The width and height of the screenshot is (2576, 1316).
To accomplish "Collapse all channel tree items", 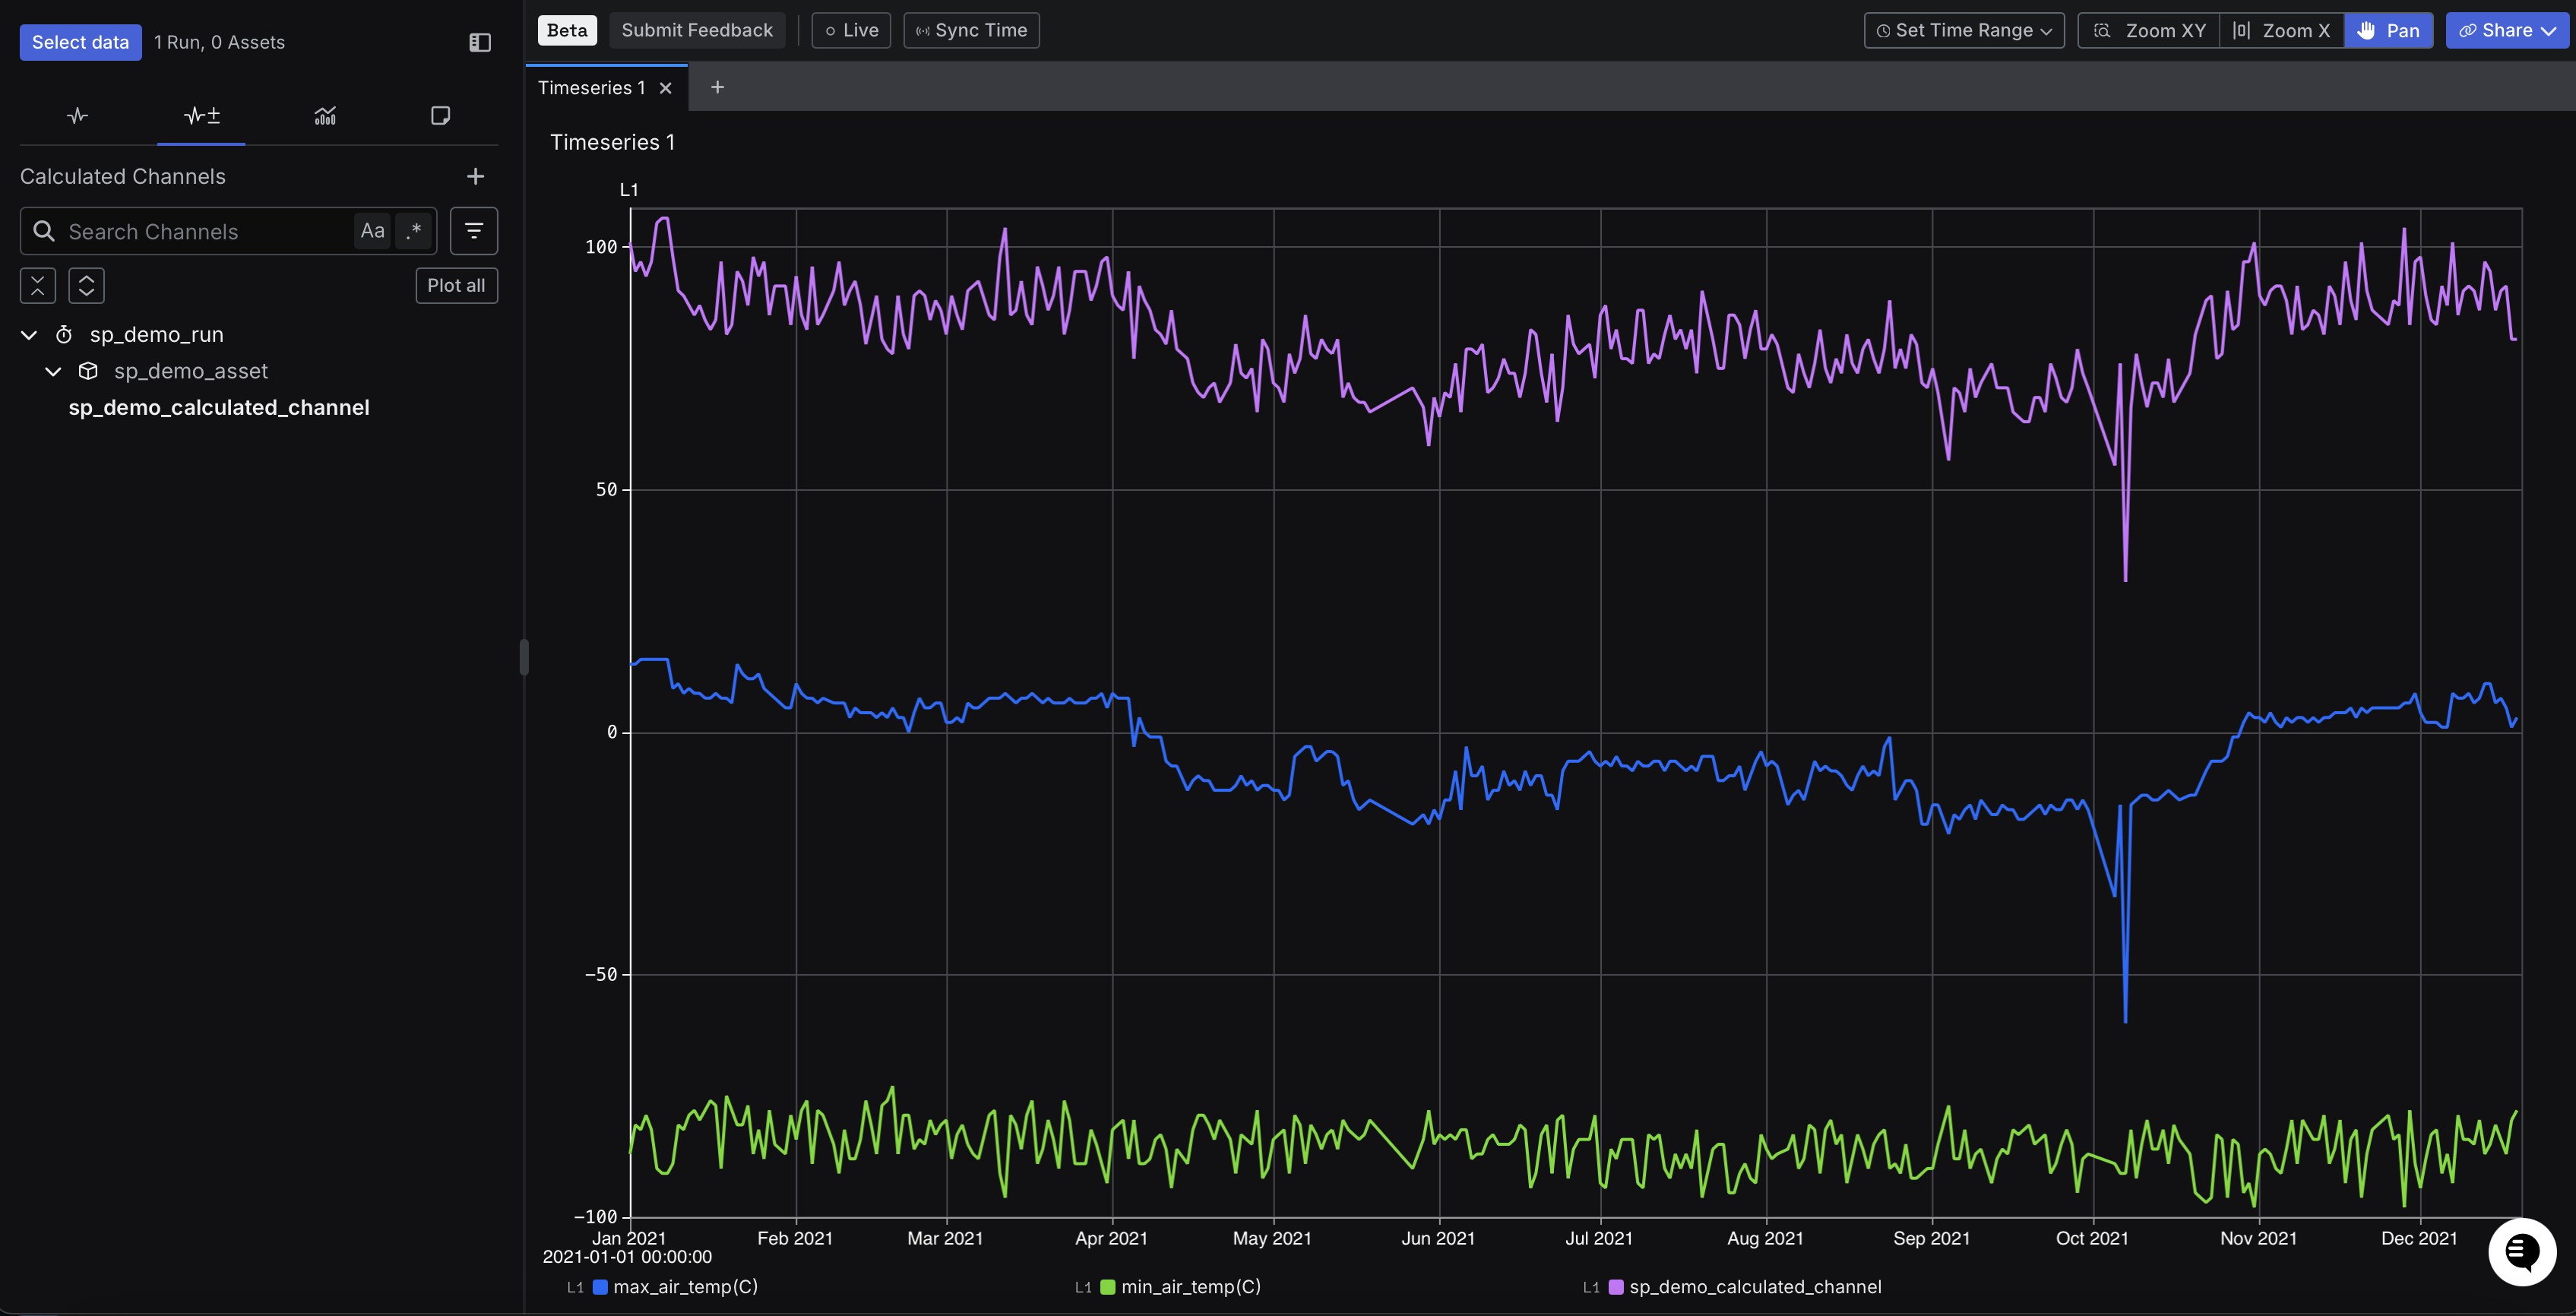I will tap(37, 285).
